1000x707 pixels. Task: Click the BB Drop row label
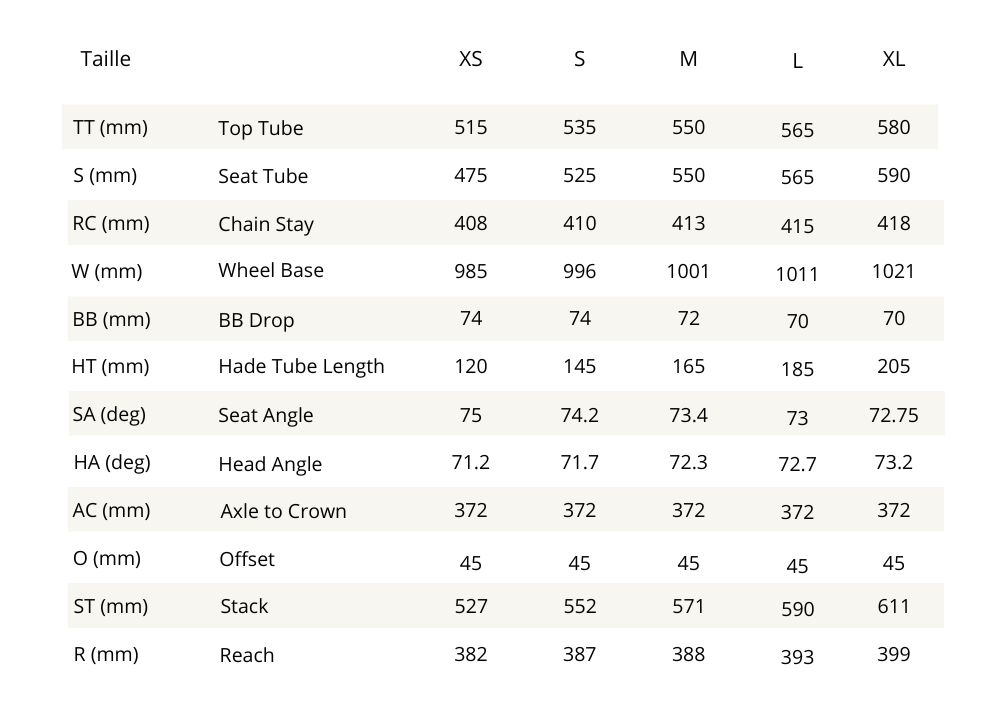pyautogui.click(x=256, y=321)
